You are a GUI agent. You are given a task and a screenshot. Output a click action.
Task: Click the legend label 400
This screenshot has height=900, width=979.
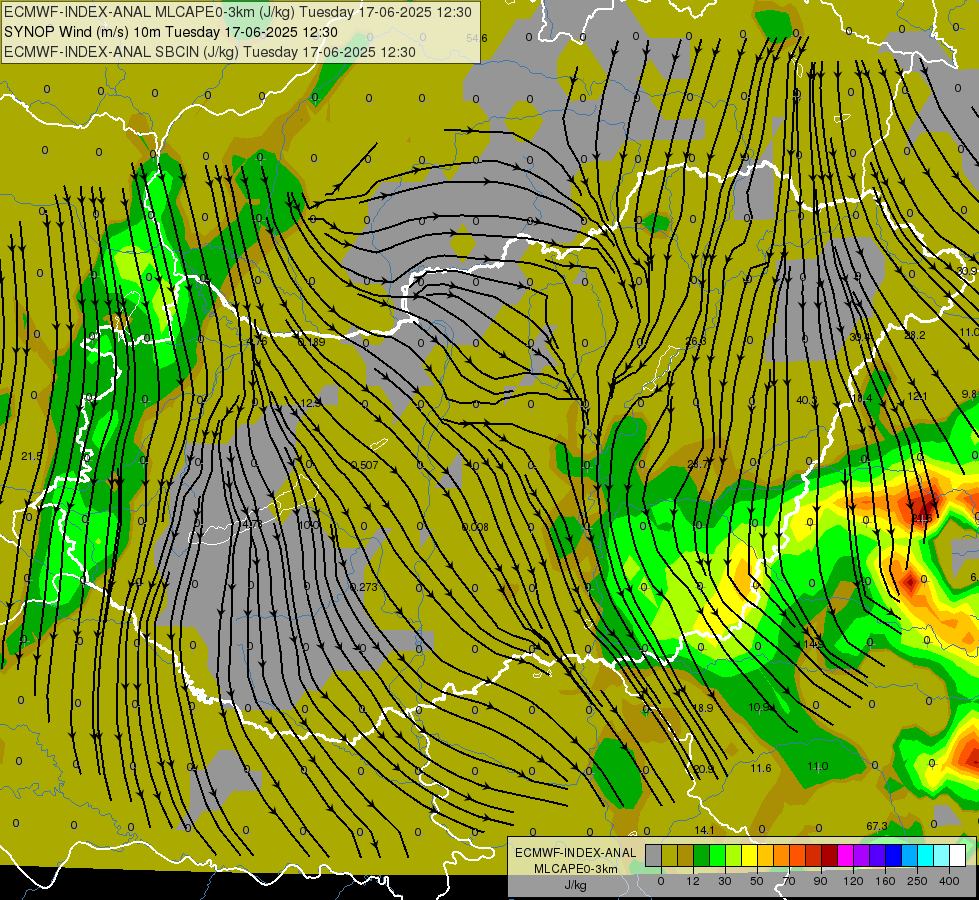[949, 881]
